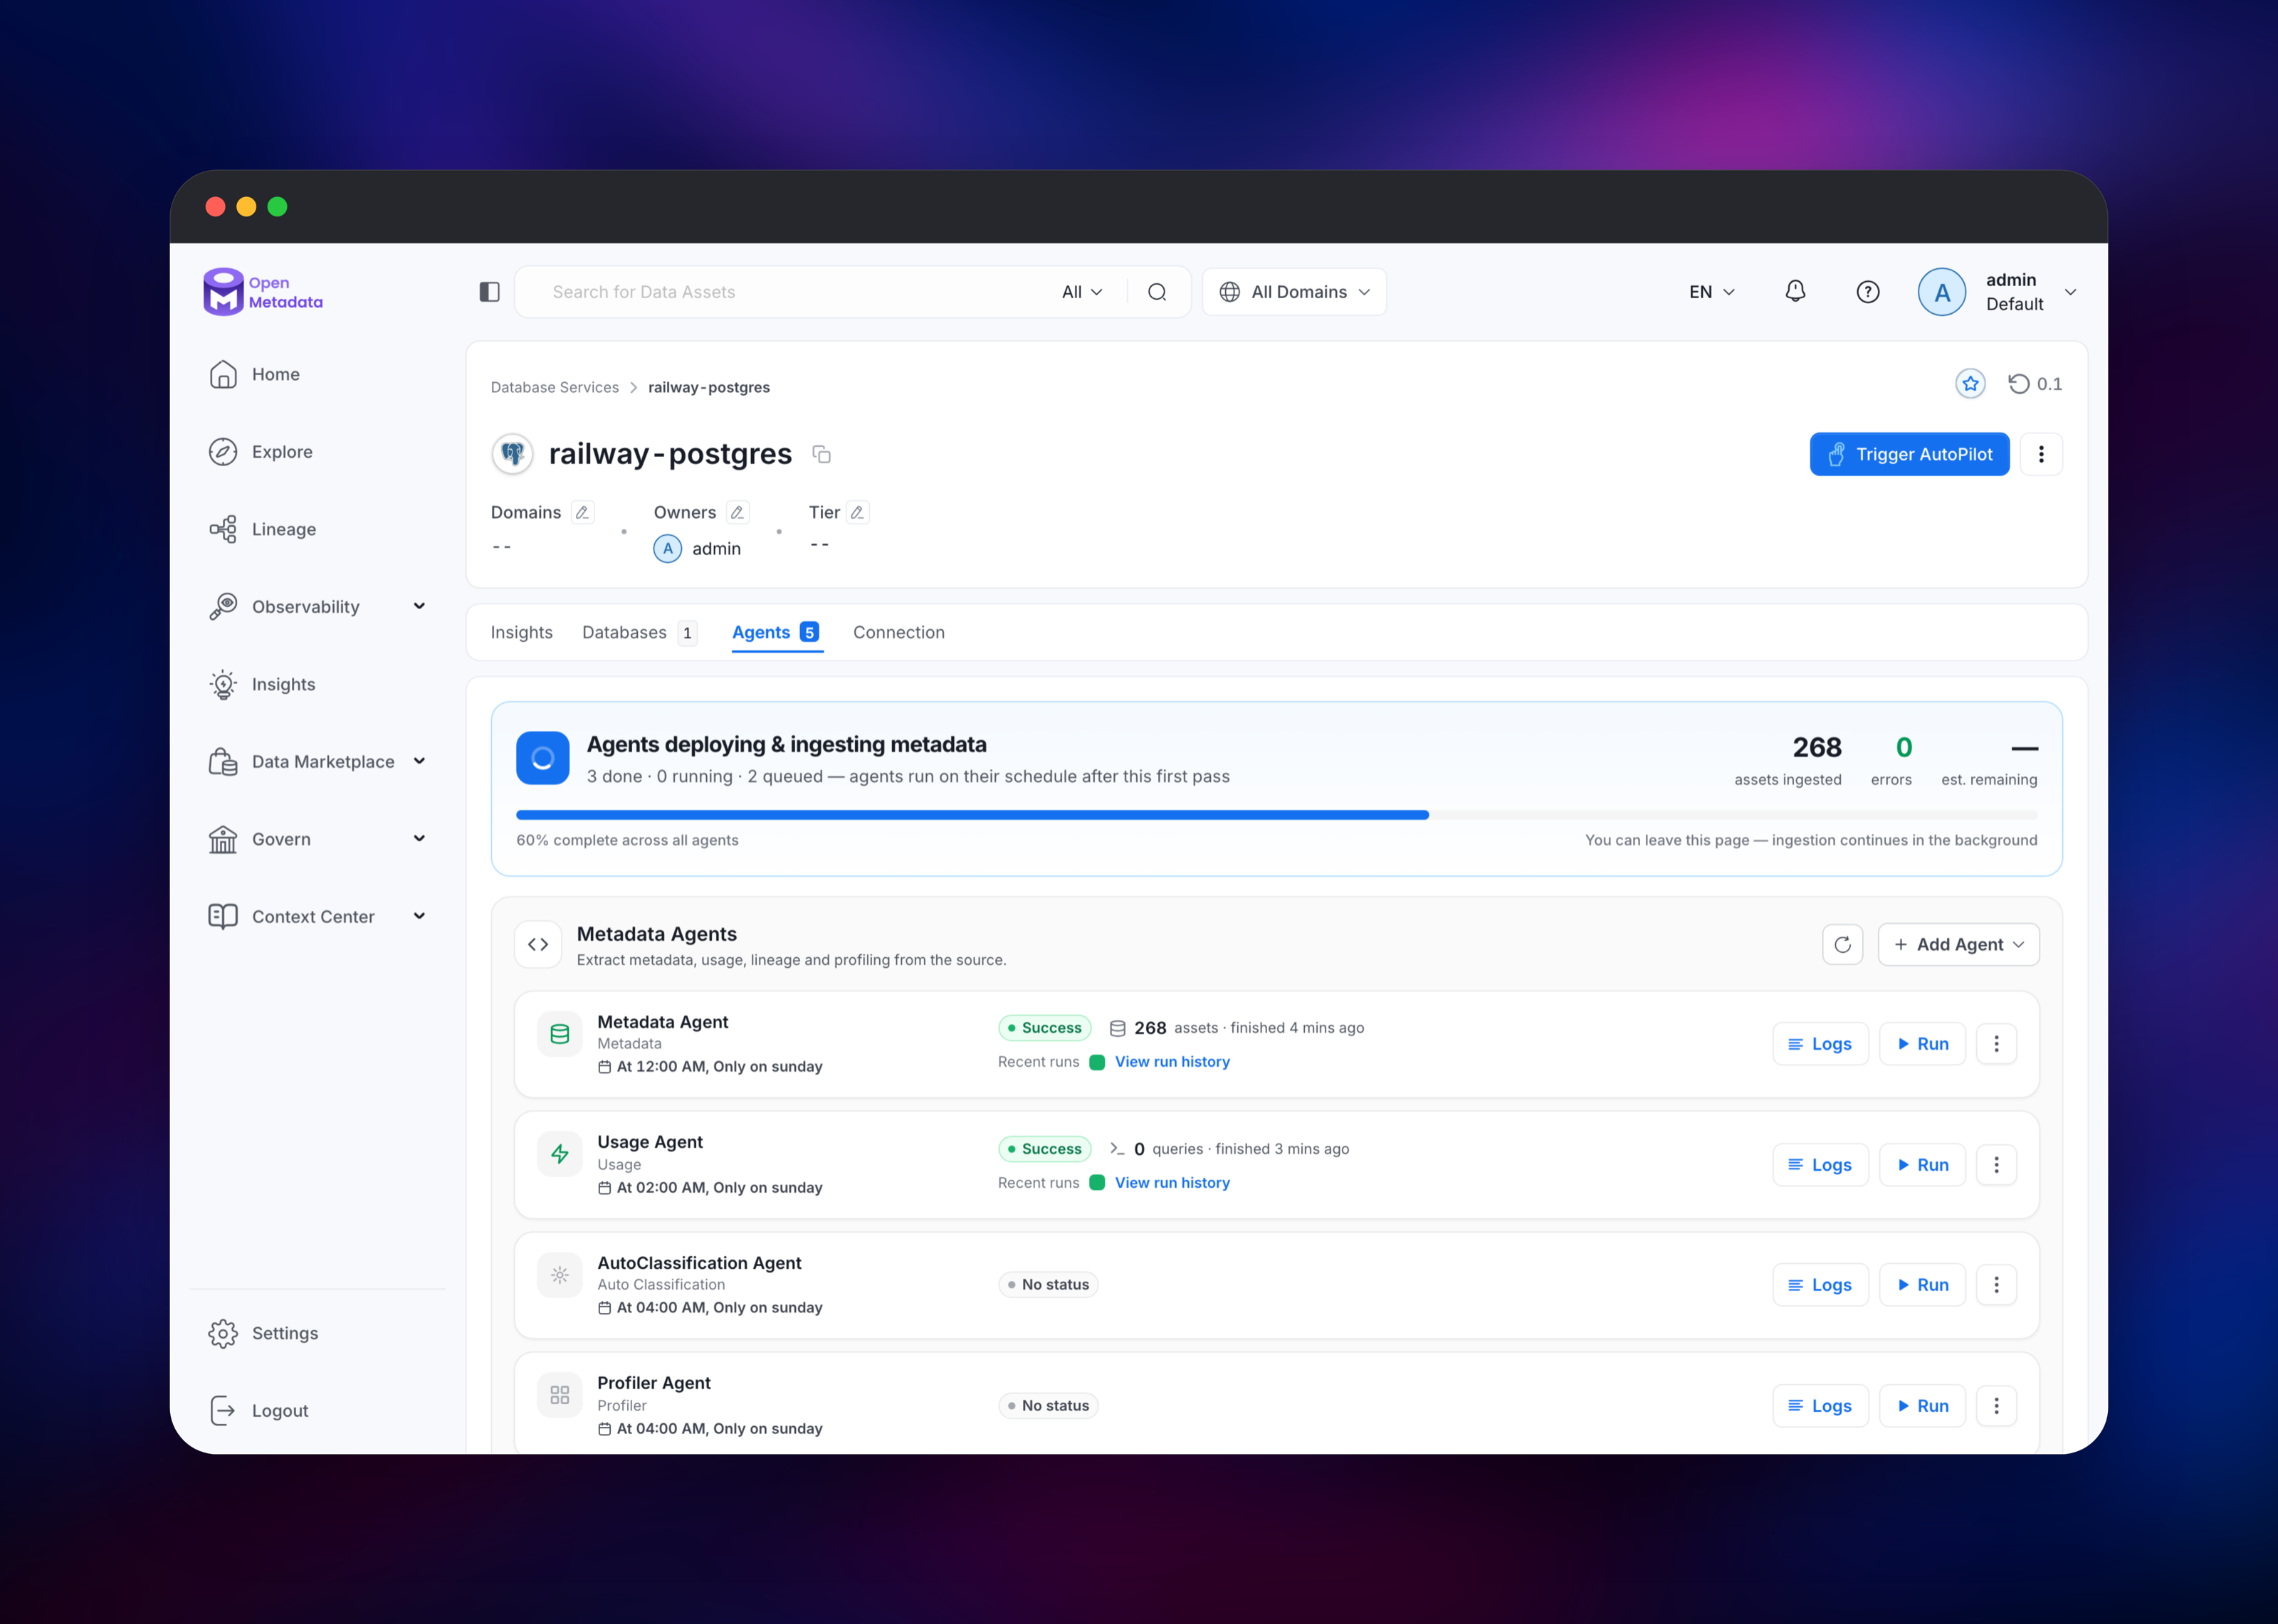Image resolution: width=2278 pixels, height=1624 pixels.
Task: Collapse the sidebar with the panel icon
Action: pyautogui.click(x=489, y=292)
